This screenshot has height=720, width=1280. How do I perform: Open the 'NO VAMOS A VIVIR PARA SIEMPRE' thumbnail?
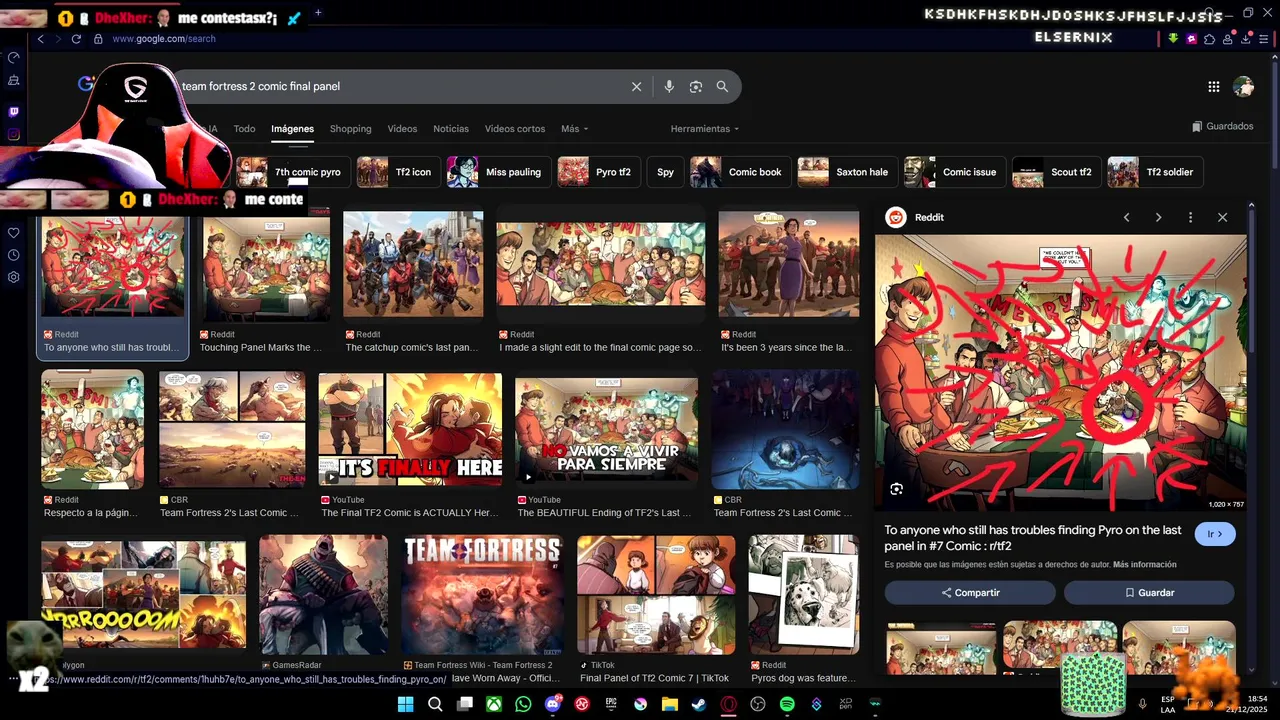pos(606,430)
